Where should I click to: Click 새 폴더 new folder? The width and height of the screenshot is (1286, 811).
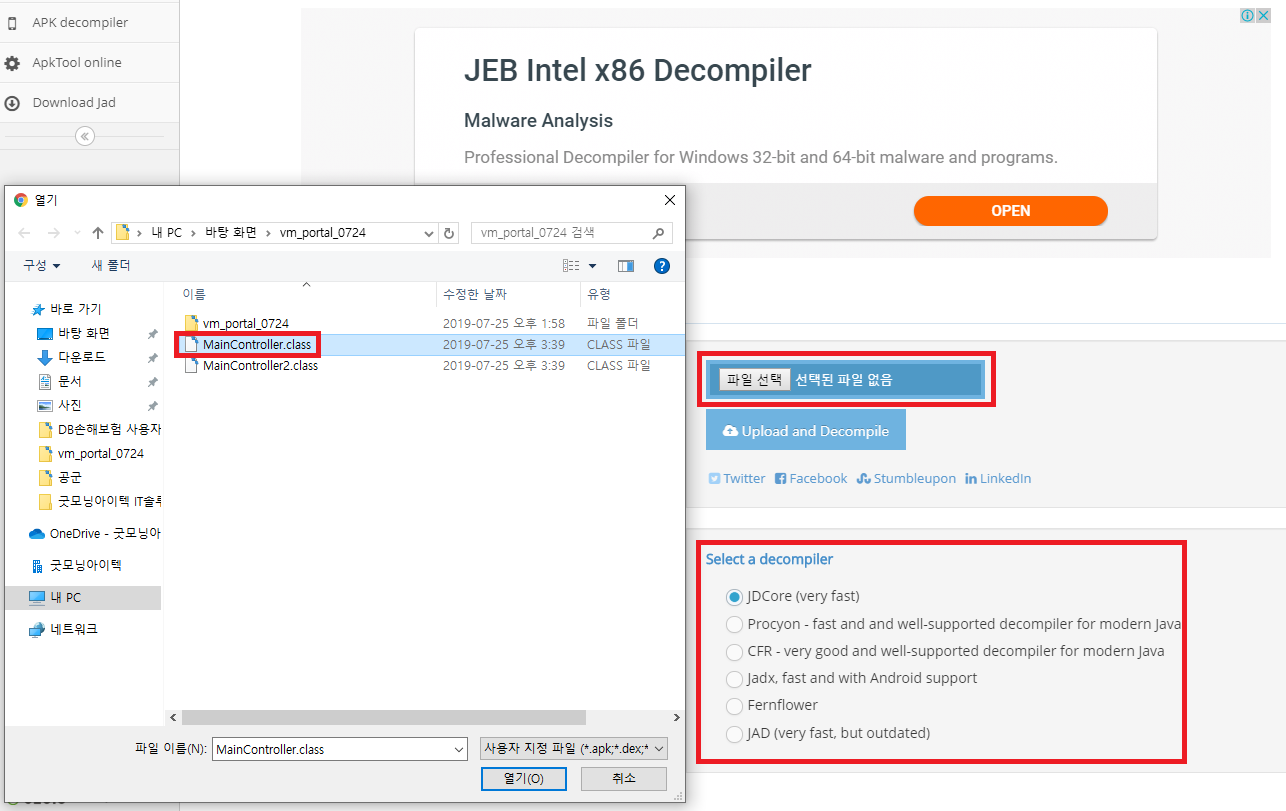click(x=111, y=265)
